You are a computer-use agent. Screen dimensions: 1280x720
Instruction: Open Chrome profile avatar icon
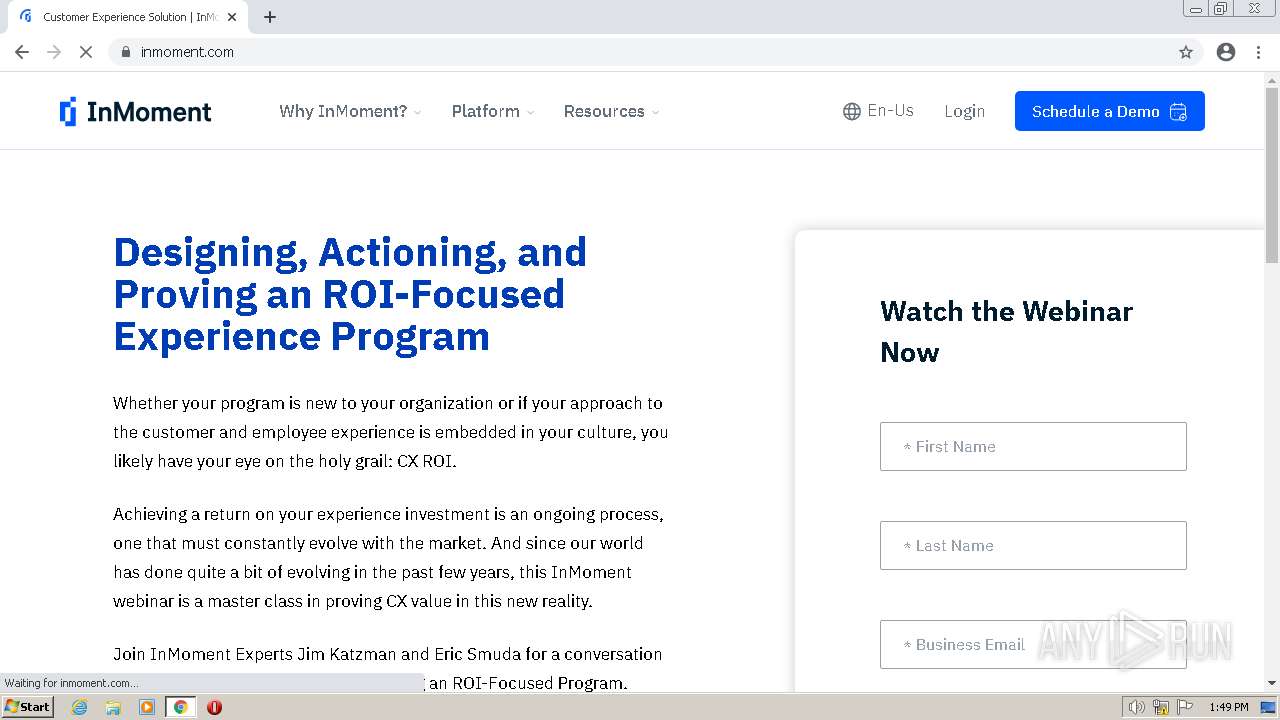click(x=1226, y=52)
